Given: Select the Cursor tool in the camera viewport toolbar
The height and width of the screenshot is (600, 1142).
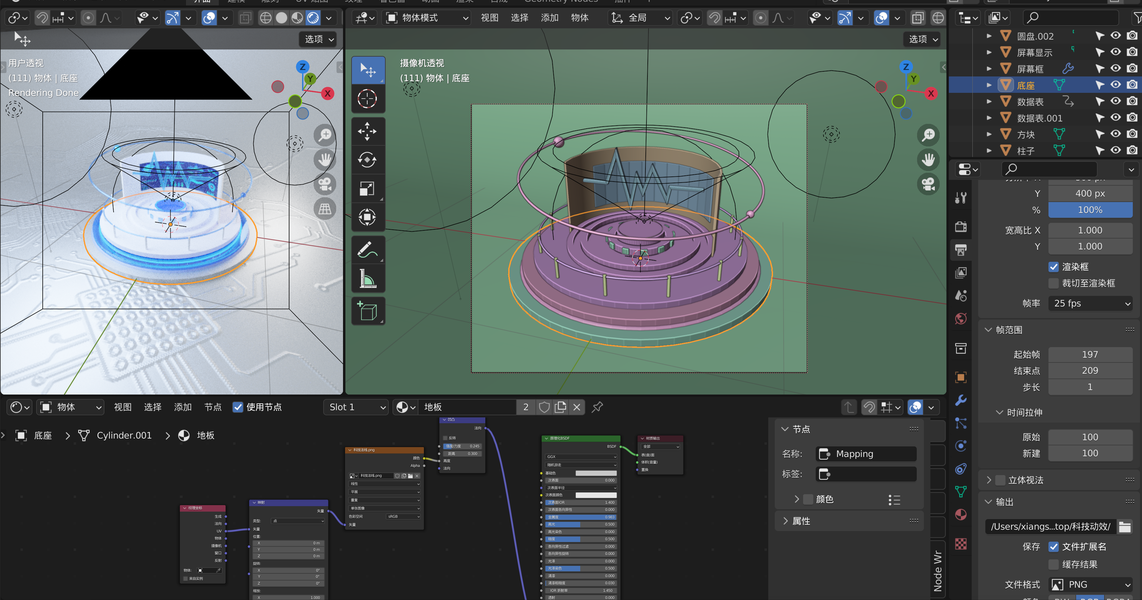Looking at the screenshot, I should (x=368, y=98).
